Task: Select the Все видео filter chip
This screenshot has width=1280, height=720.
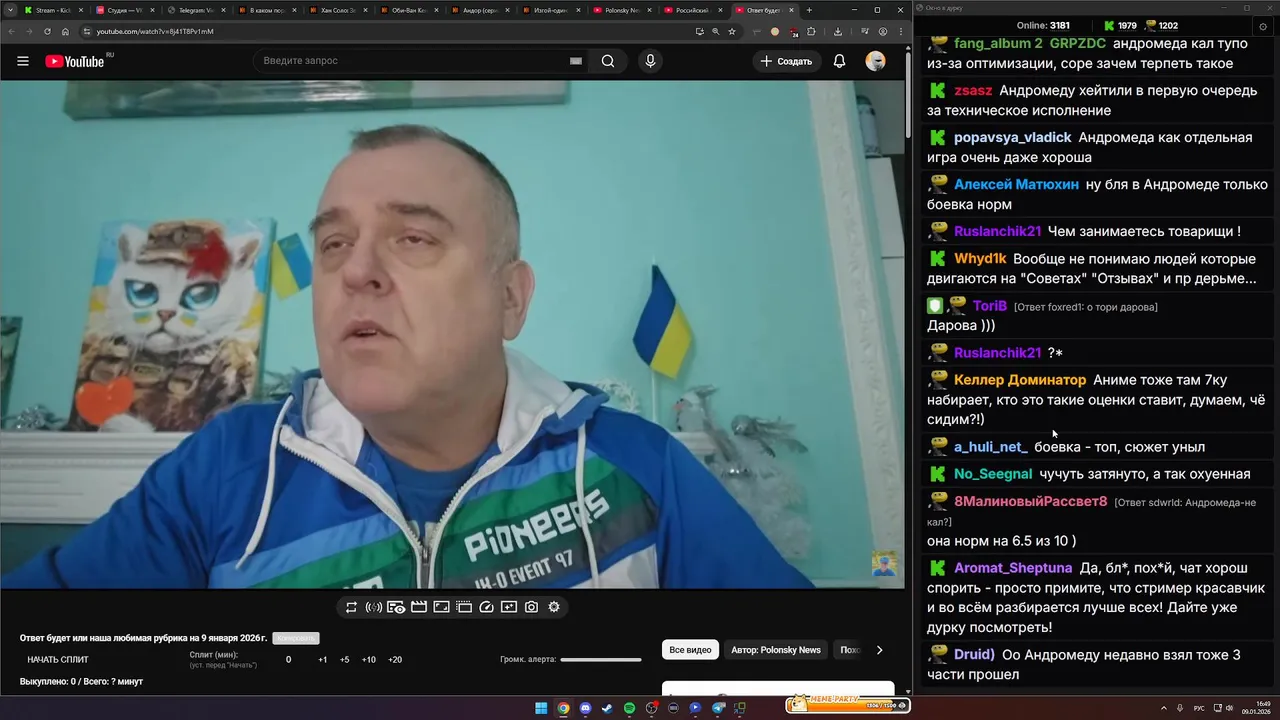Action: (690, 650)
